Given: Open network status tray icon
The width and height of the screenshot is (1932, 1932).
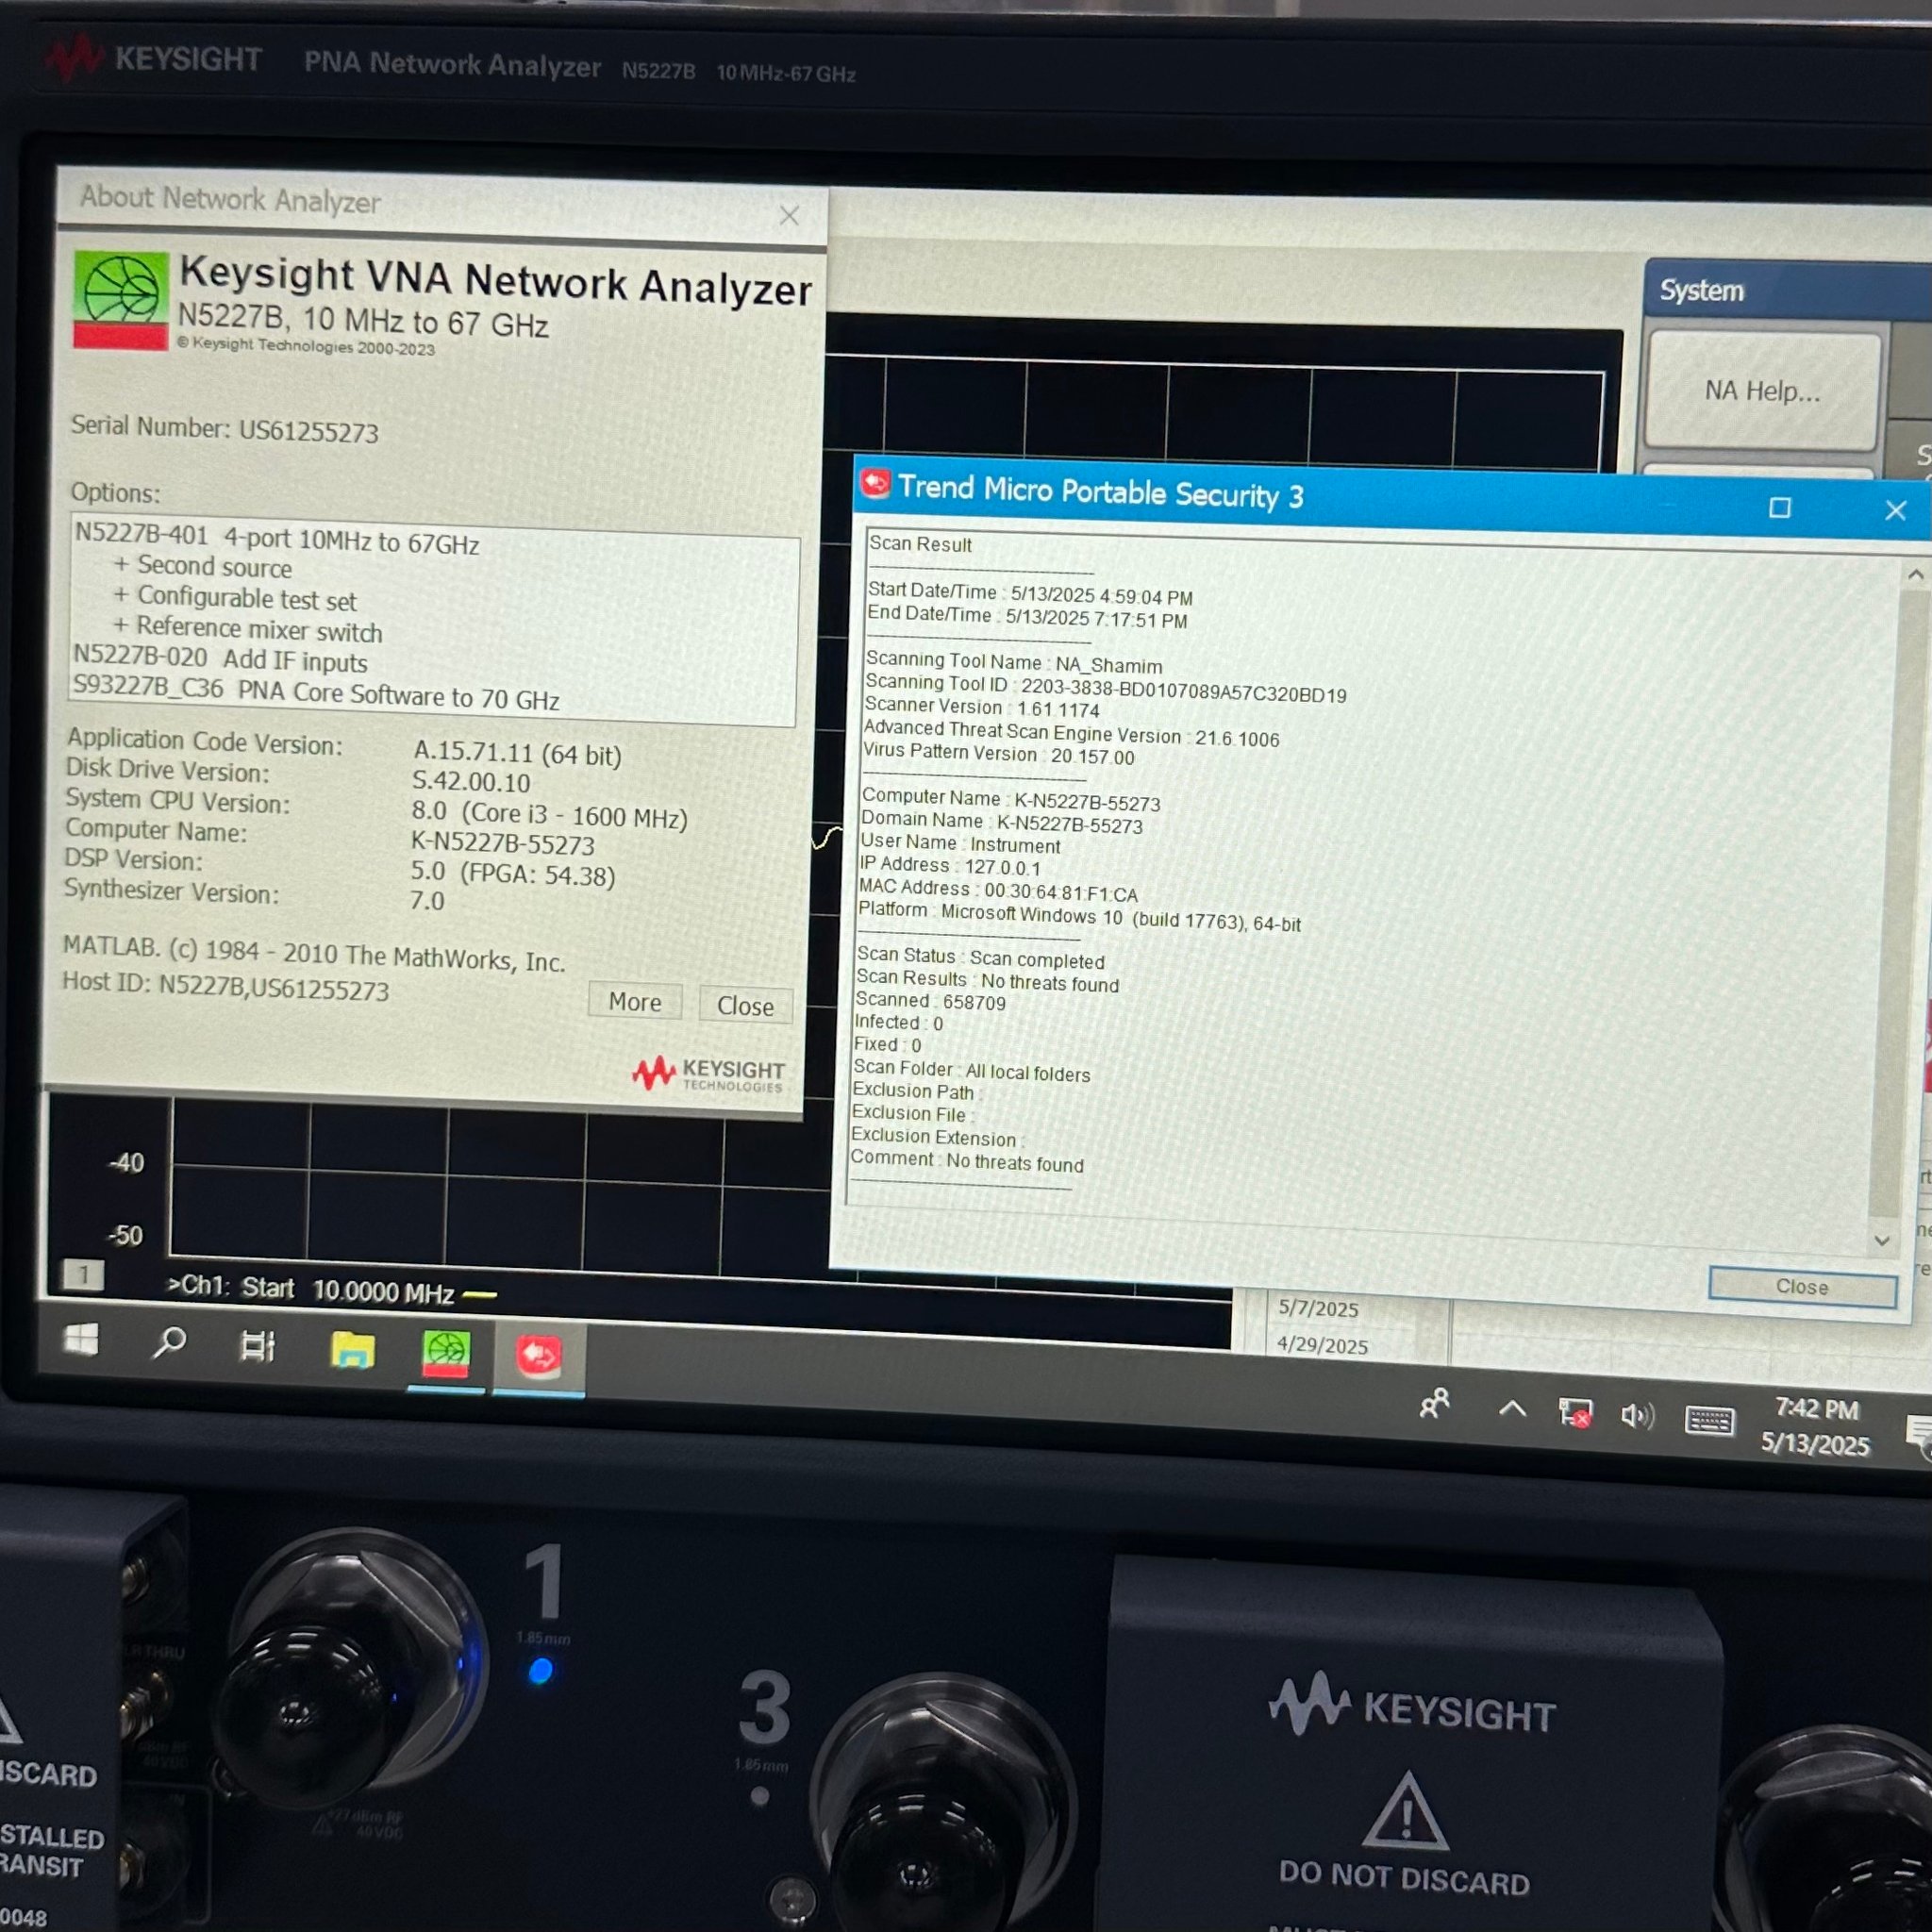Looking at the screenshot, I should point(1575,1413).
